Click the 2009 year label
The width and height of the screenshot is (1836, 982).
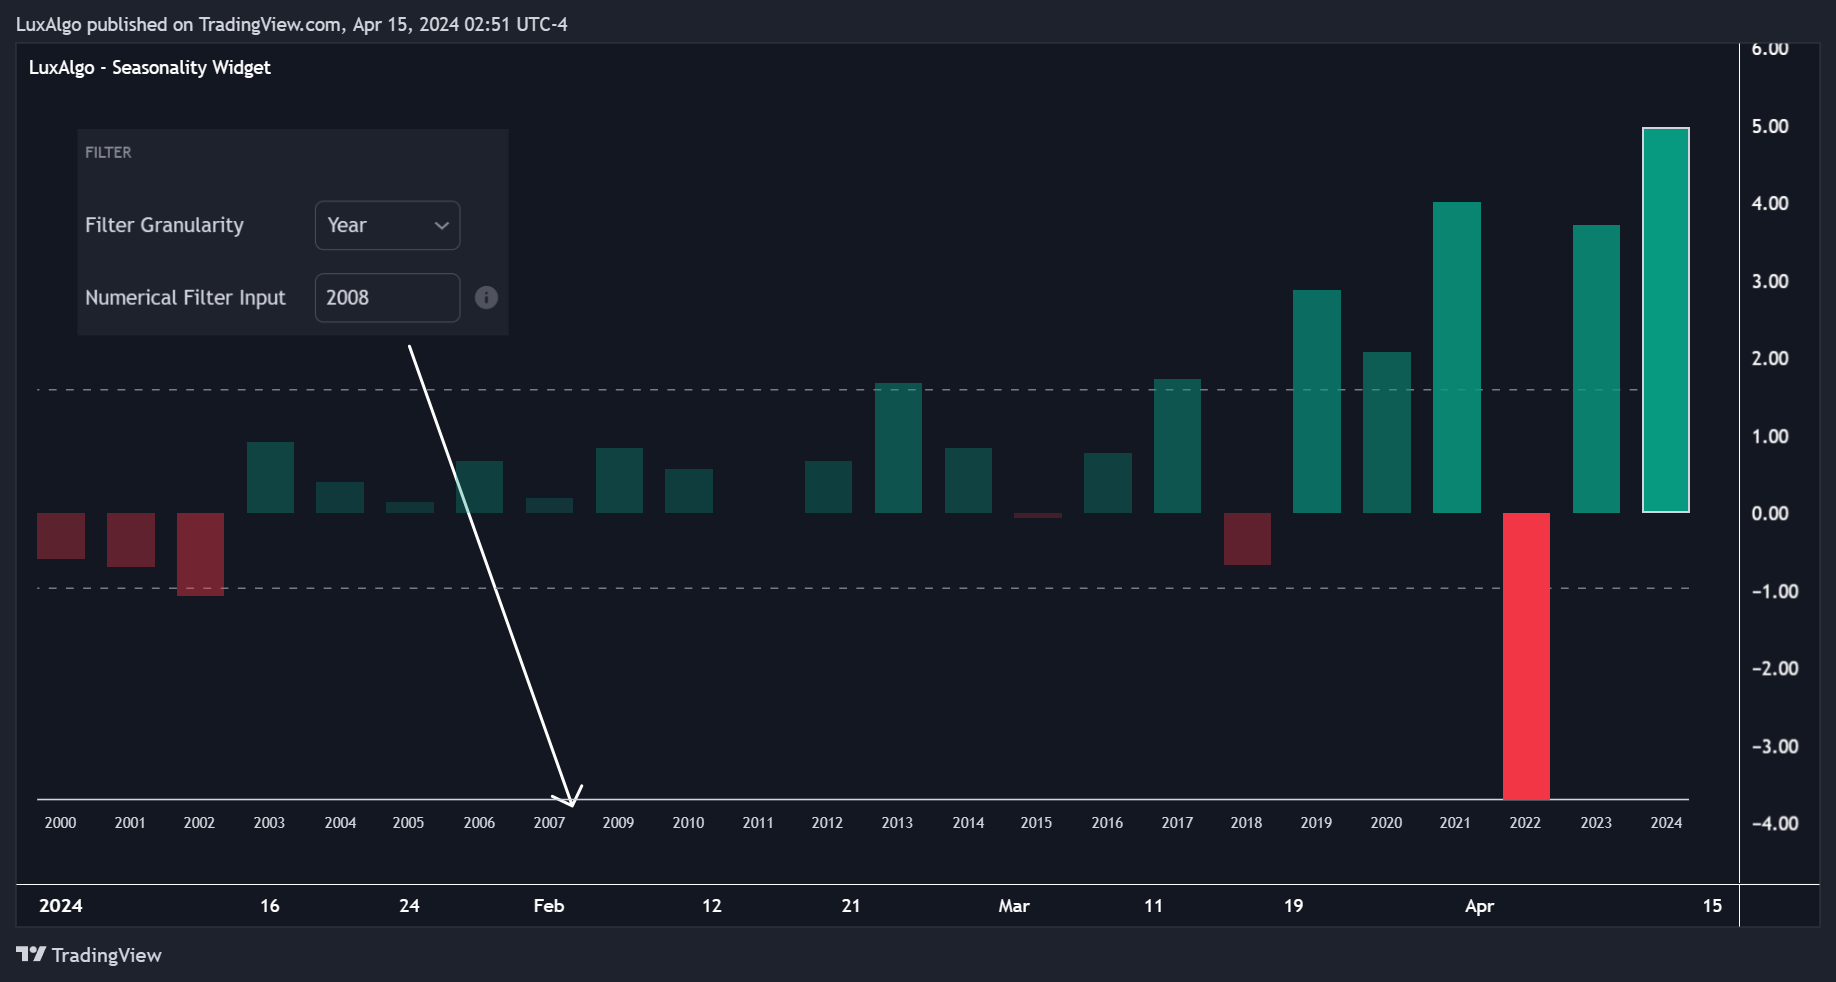pos(618,822)
